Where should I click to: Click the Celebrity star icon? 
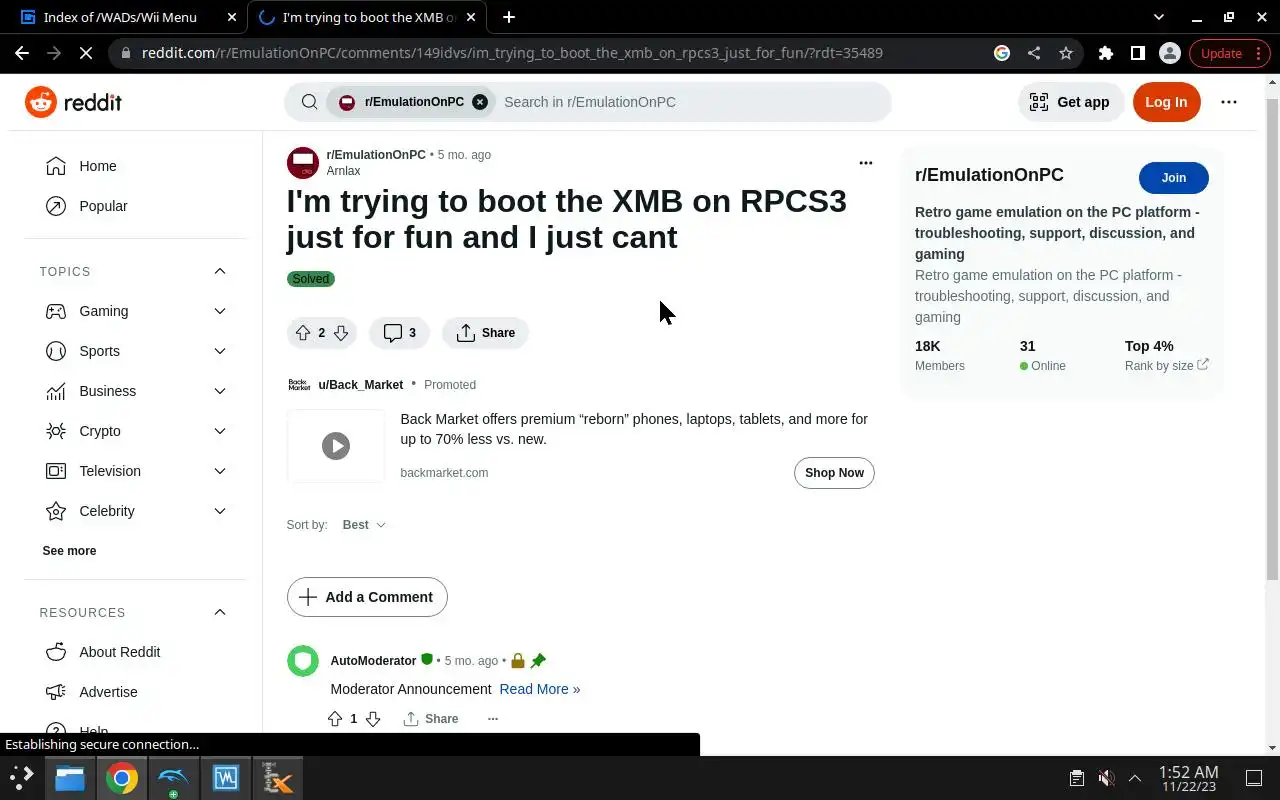coord(56,511)
